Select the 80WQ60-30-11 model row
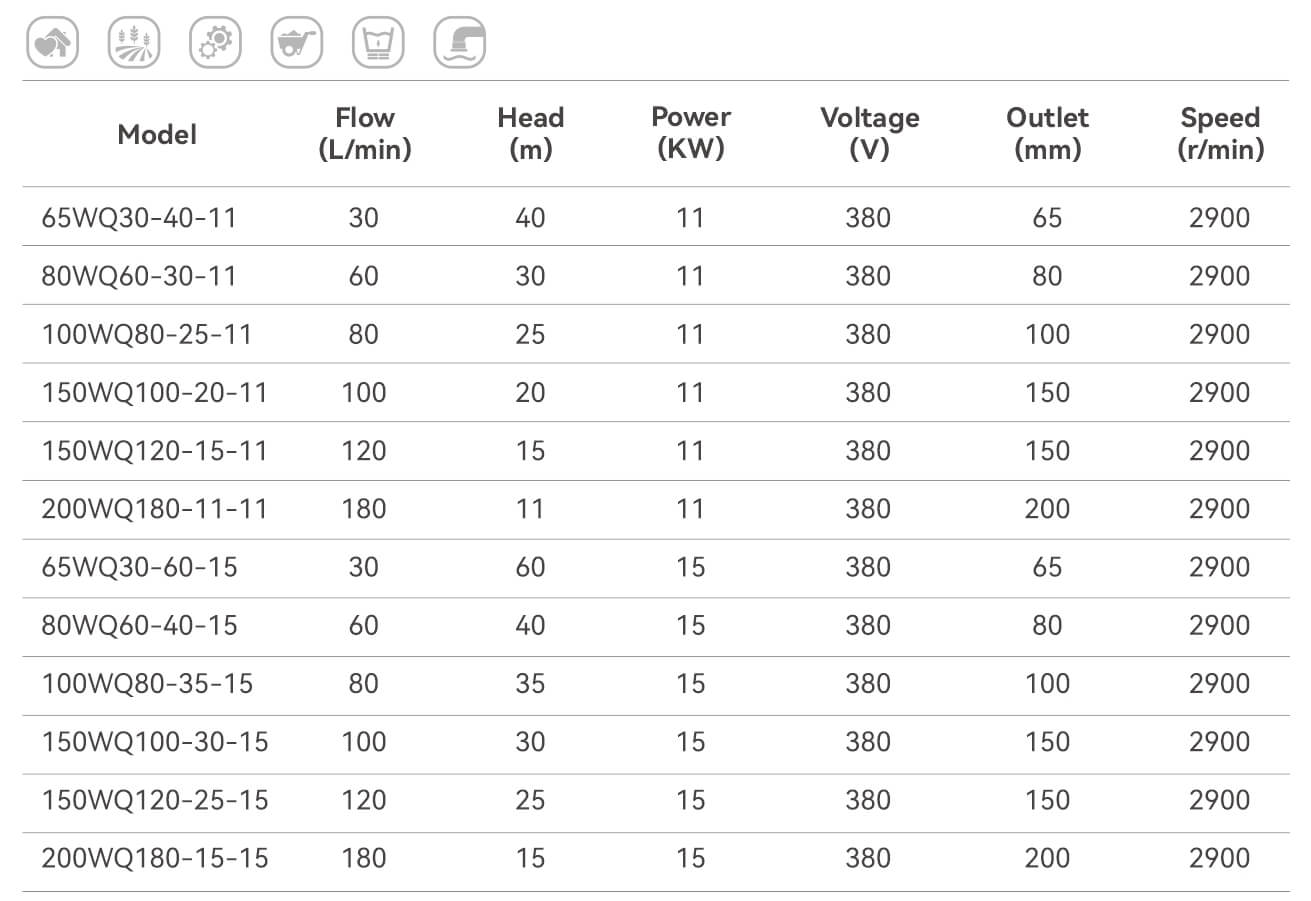Image resolution: width=1311 pixels, height=901 pixels. coord(139,275)
